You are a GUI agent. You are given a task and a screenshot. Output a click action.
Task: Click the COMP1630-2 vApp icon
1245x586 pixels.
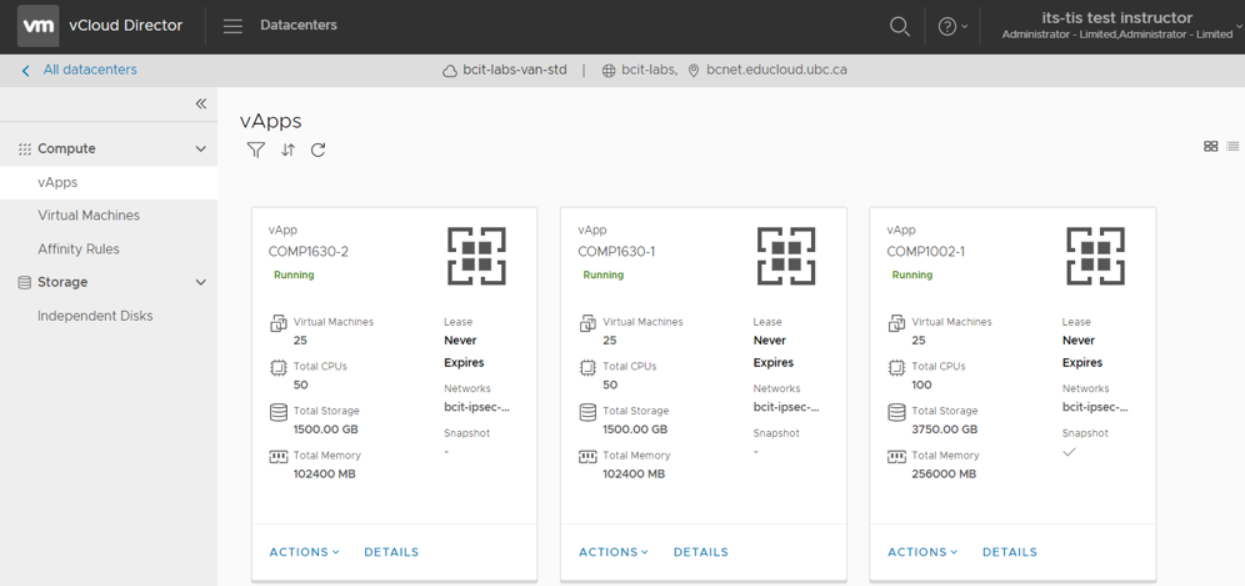coord(477,256)
